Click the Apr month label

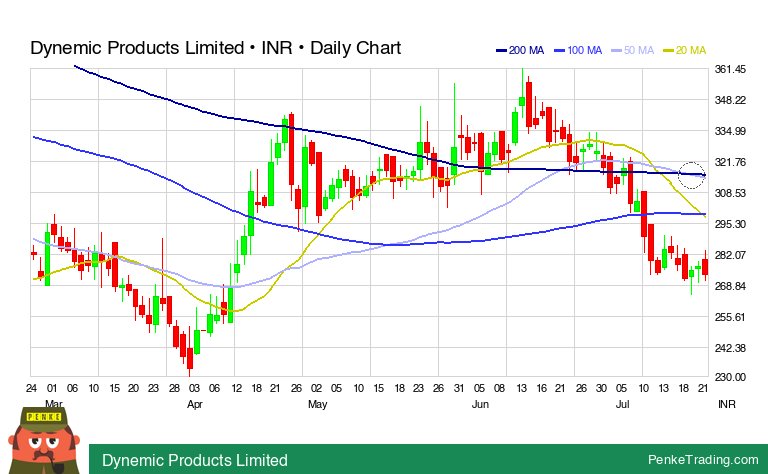tap(194, 404)
